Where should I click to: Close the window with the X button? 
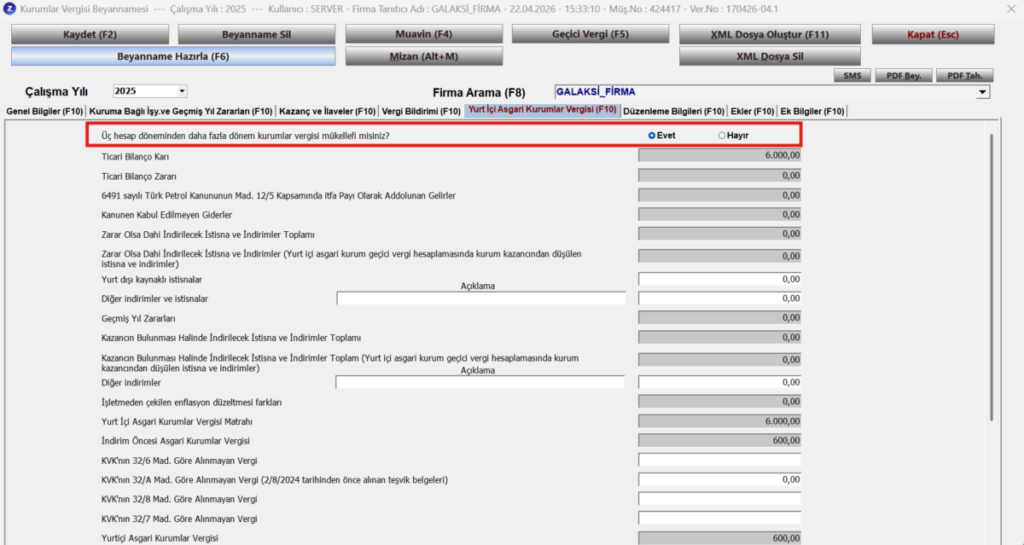pos(1011,9)
